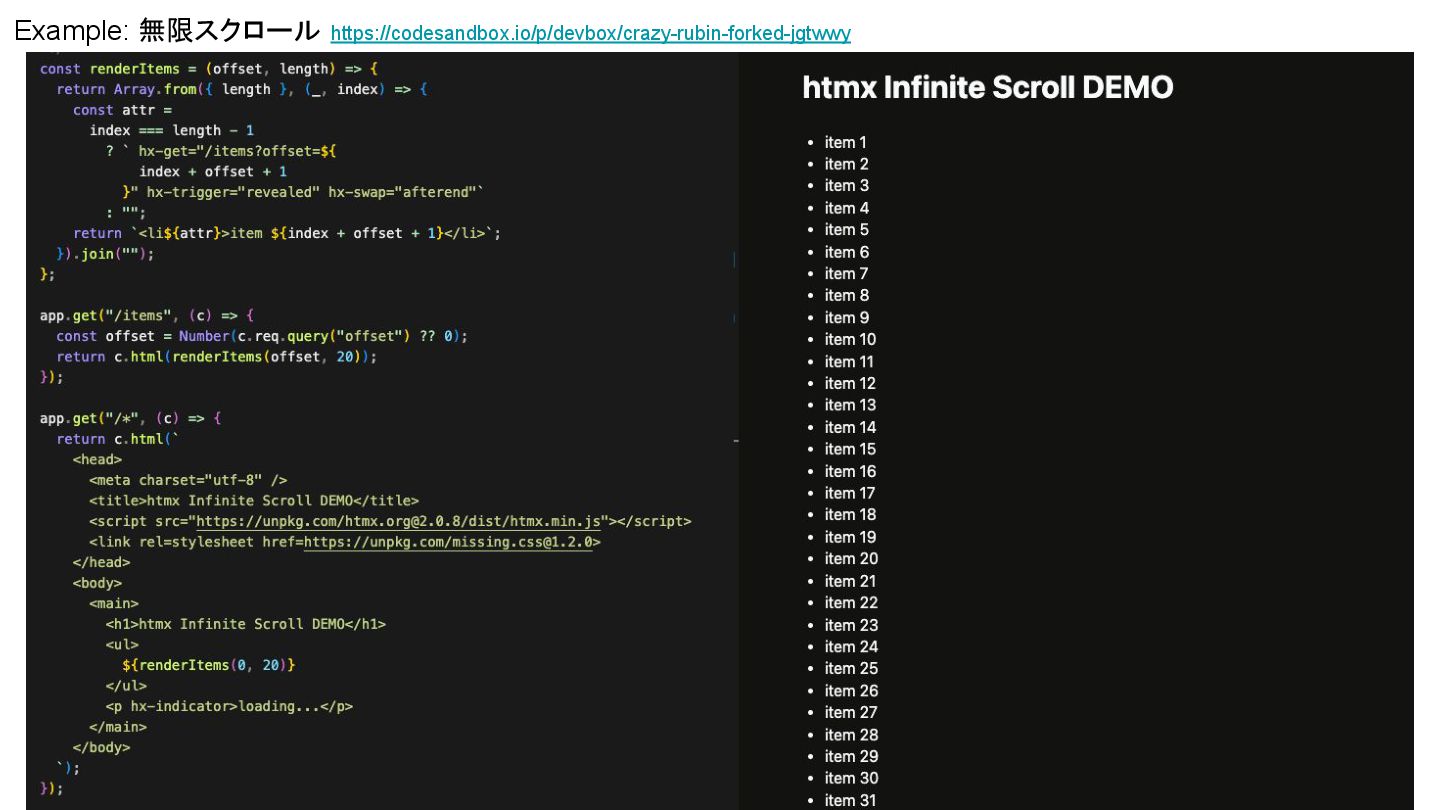Click the 'const attr =' code line

coord(123,110)
